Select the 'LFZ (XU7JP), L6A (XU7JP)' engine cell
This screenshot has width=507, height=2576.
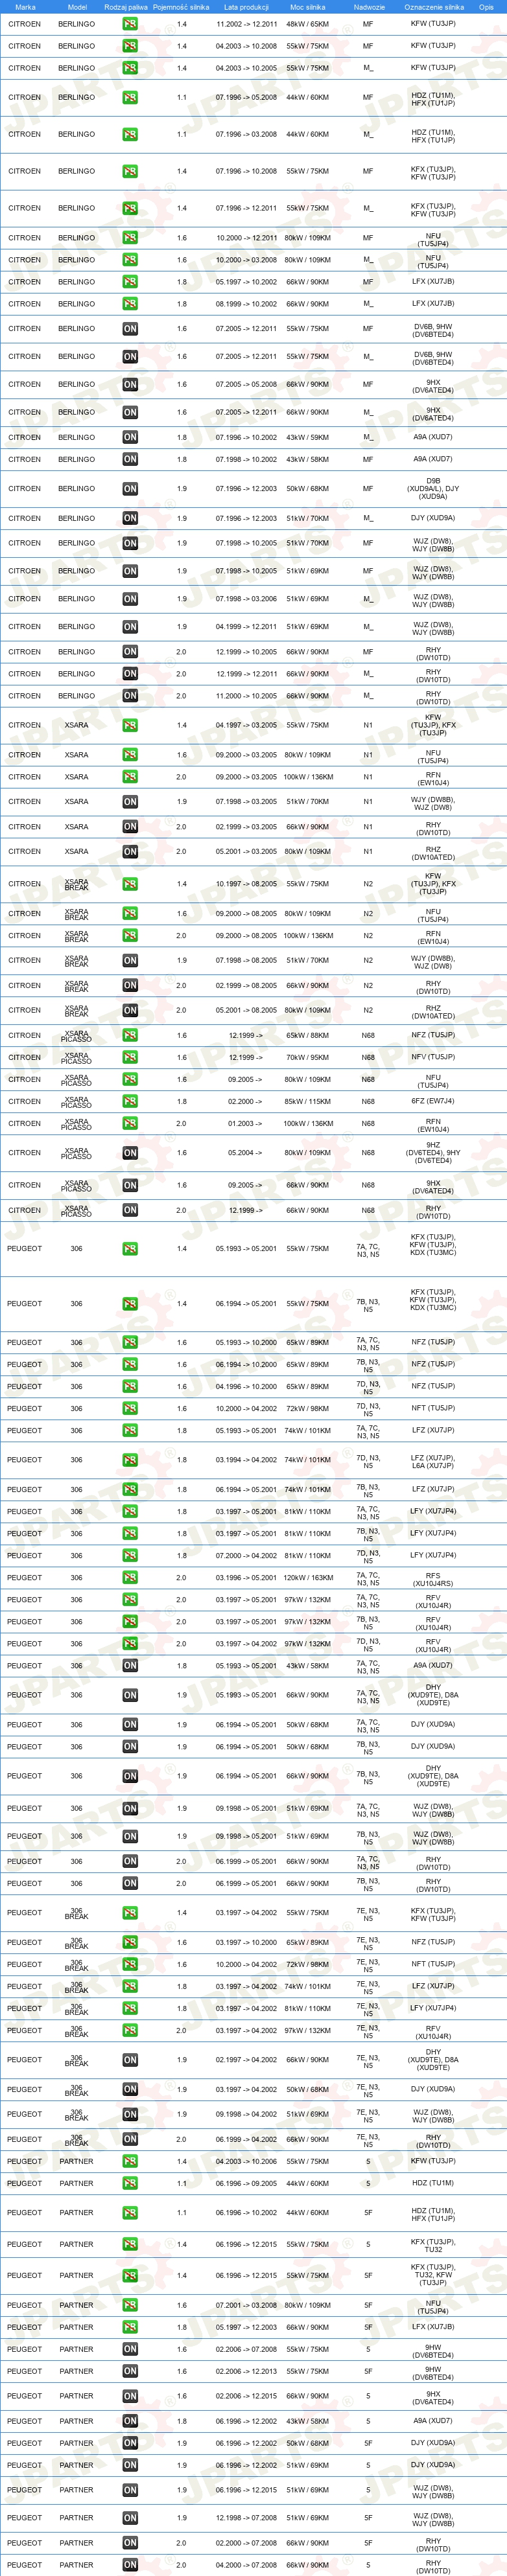click(x=433, y=1460)
